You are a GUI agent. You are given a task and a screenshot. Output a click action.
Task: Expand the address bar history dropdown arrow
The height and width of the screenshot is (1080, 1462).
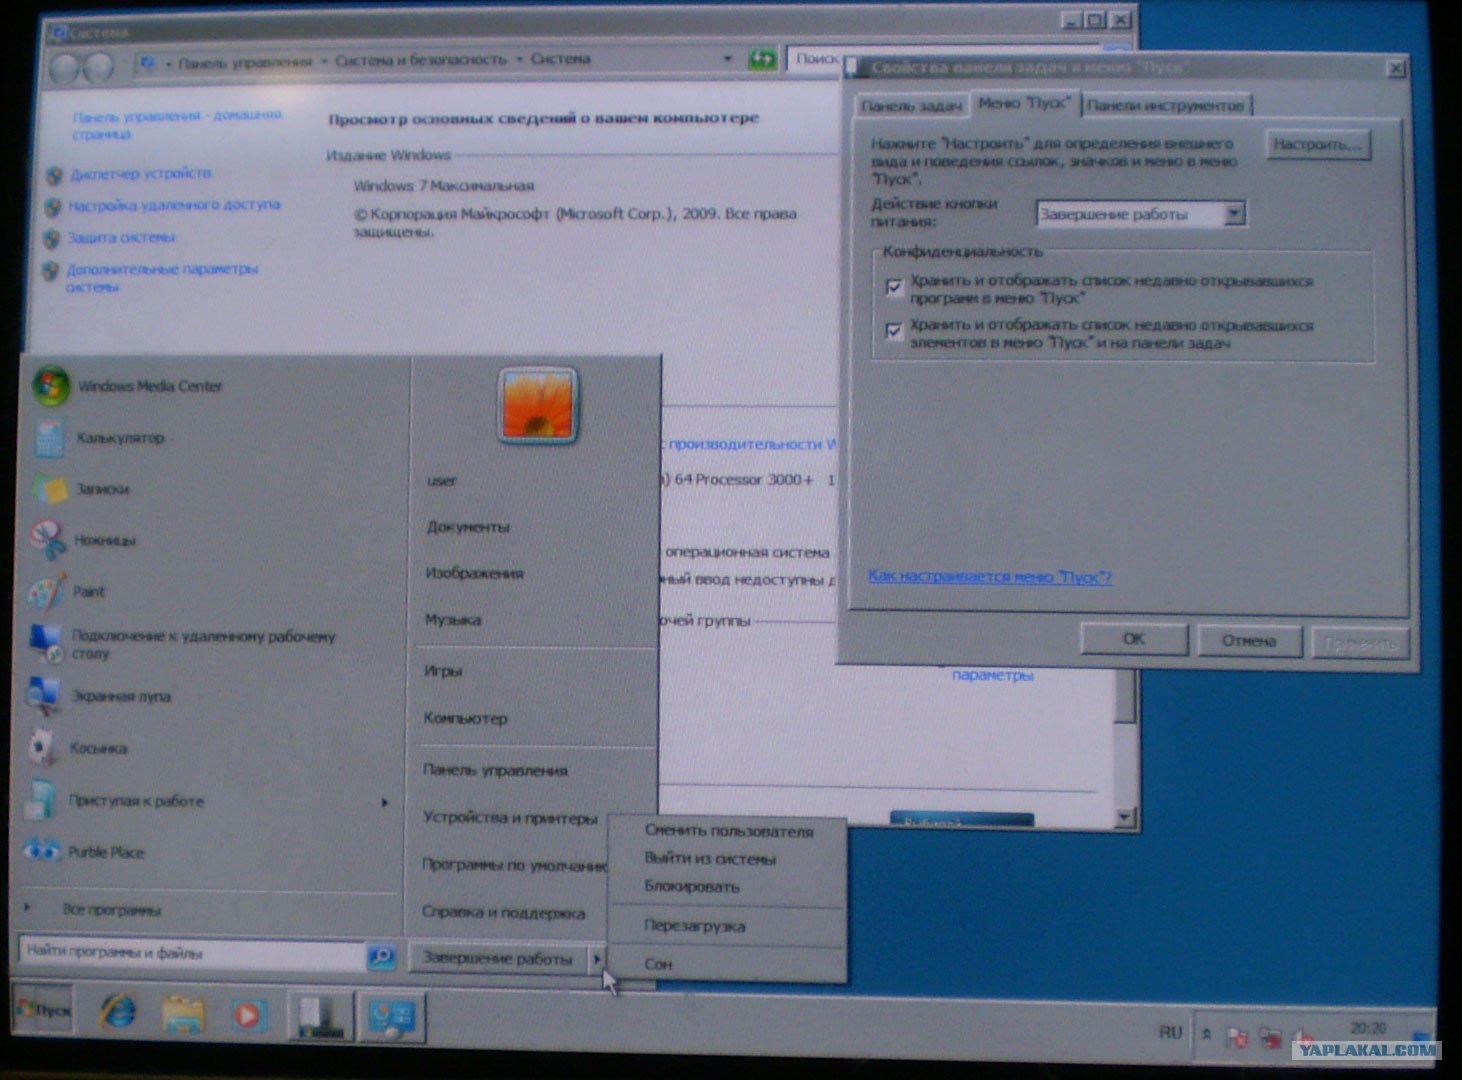pyautogui.click(x=727, y=60)
